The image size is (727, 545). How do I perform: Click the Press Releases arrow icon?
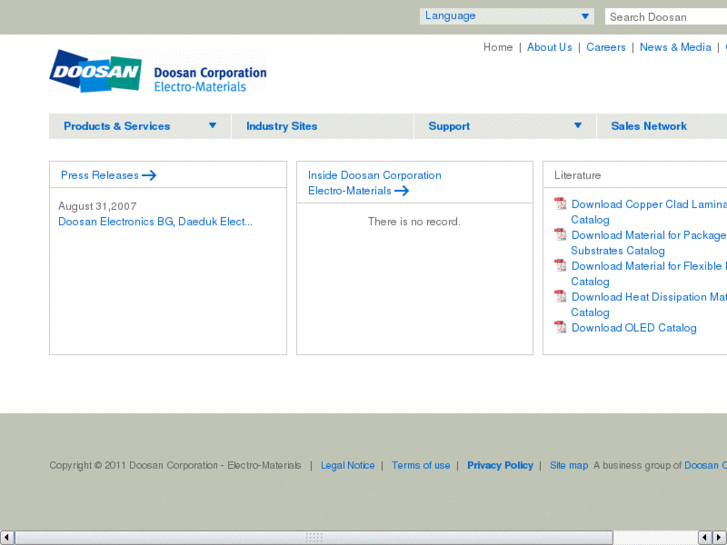point(149,175)
